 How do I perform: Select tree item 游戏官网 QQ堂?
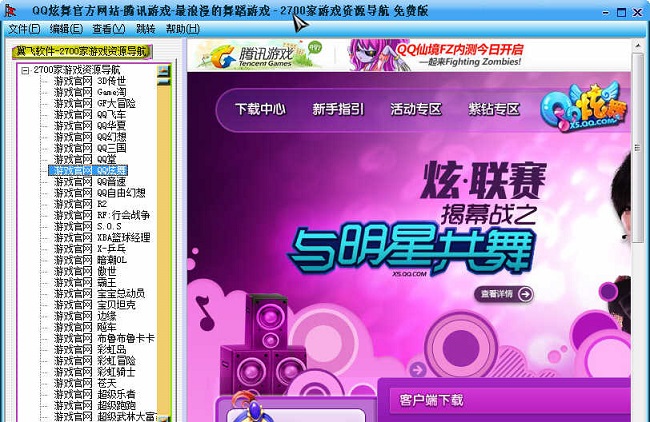[x=85, y=159]
